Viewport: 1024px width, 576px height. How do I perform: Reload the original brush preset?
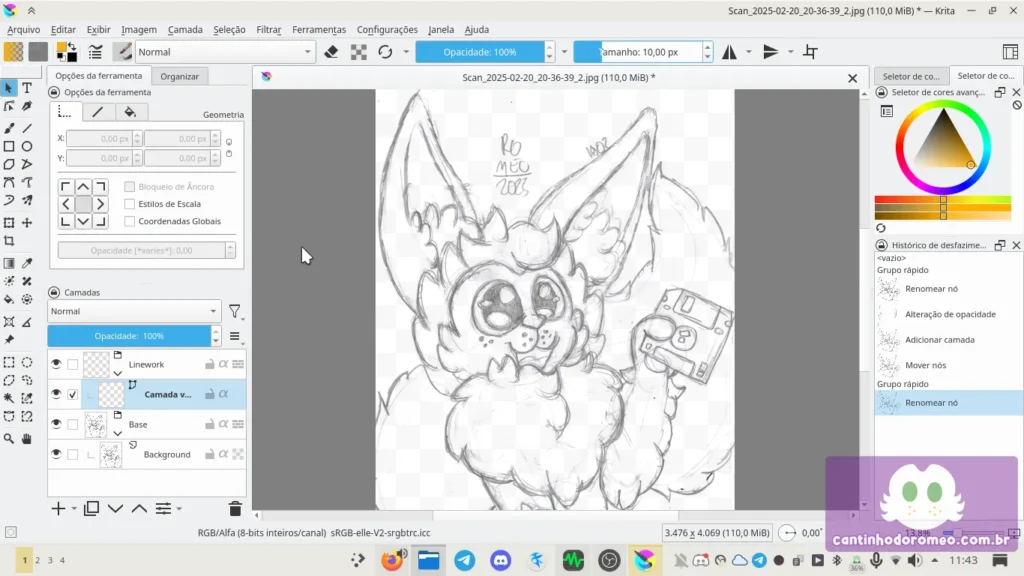(x=385, y=52)
